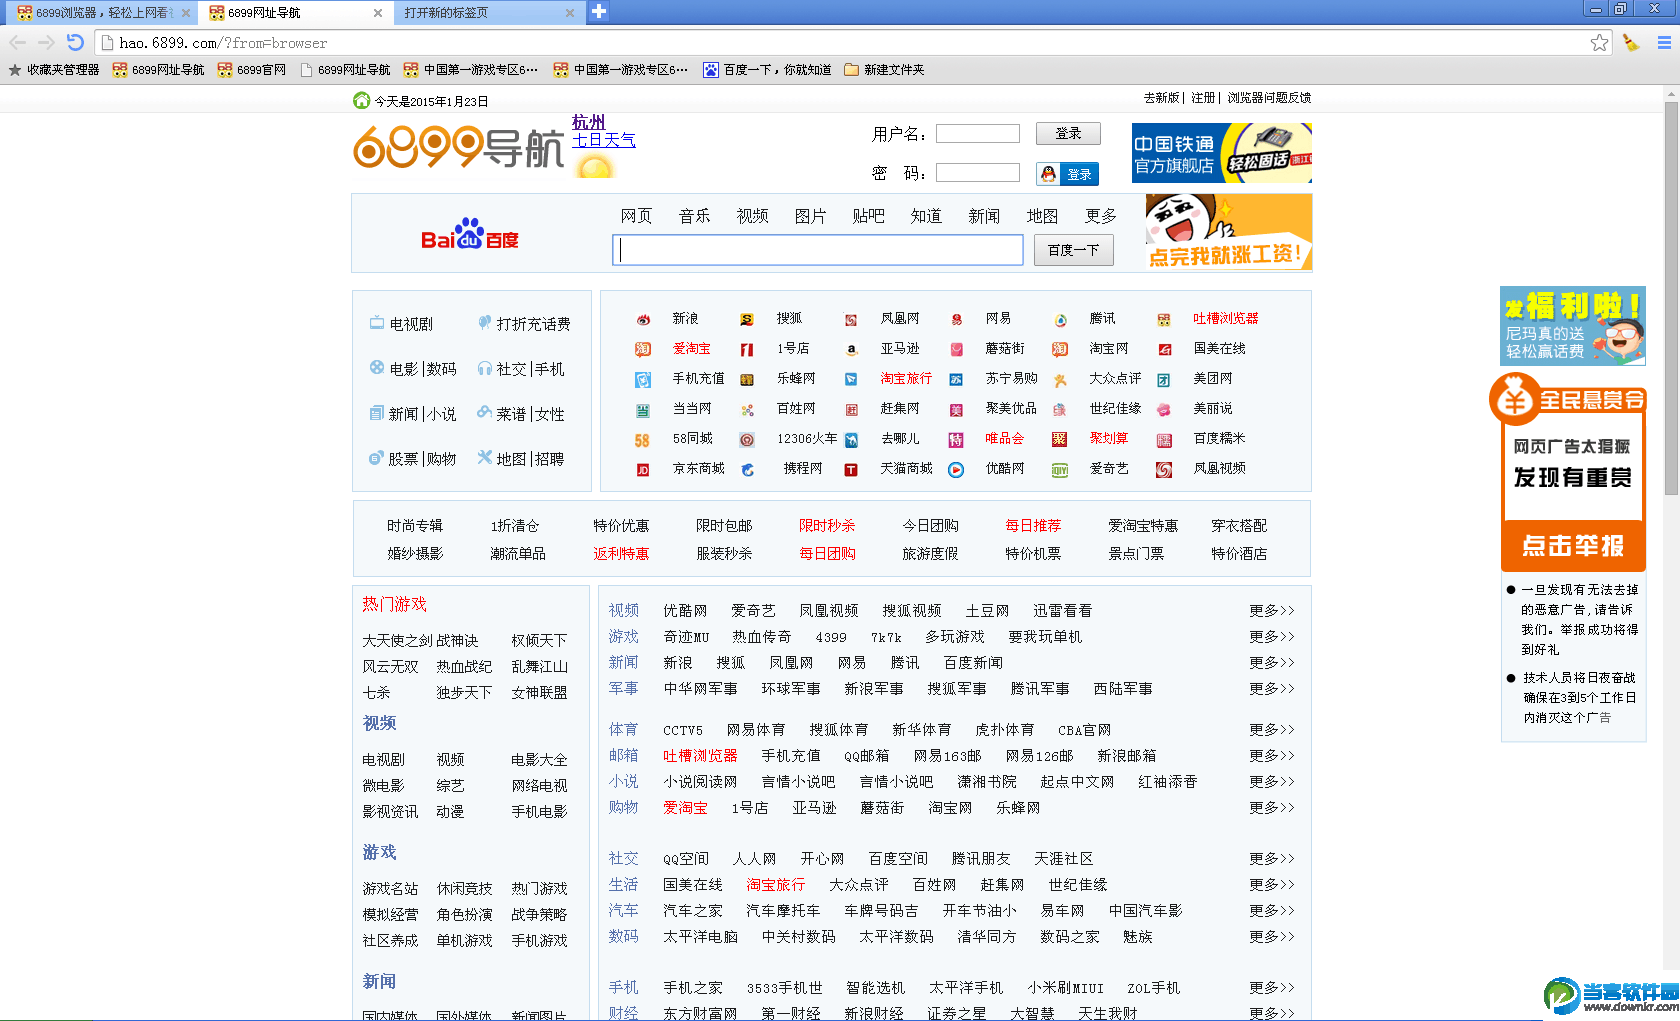Open the 收藏夹管理器 bookmarks manager
Viewport: 1680px width, 1021px height.
[x=54, y=70]
